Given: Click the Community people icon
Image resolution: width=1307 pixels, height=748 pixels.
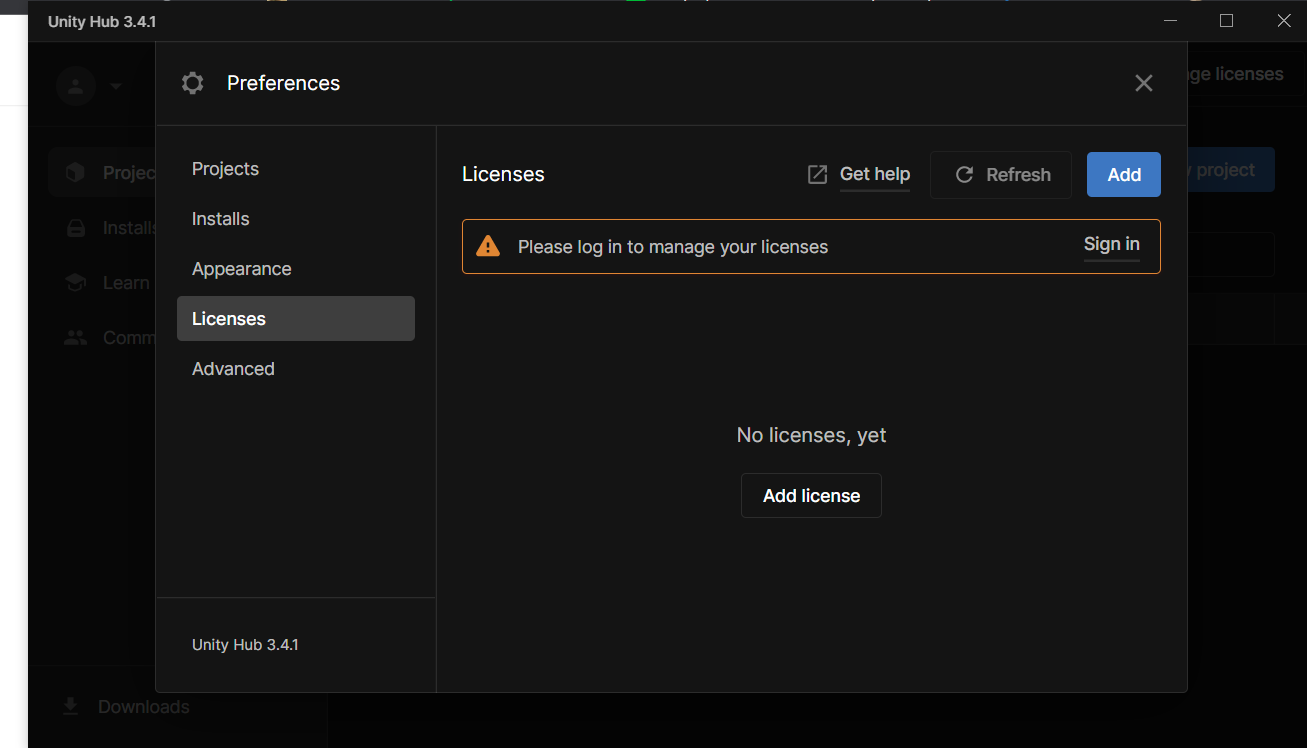Looking at the screenshot, I should (75, 338).
